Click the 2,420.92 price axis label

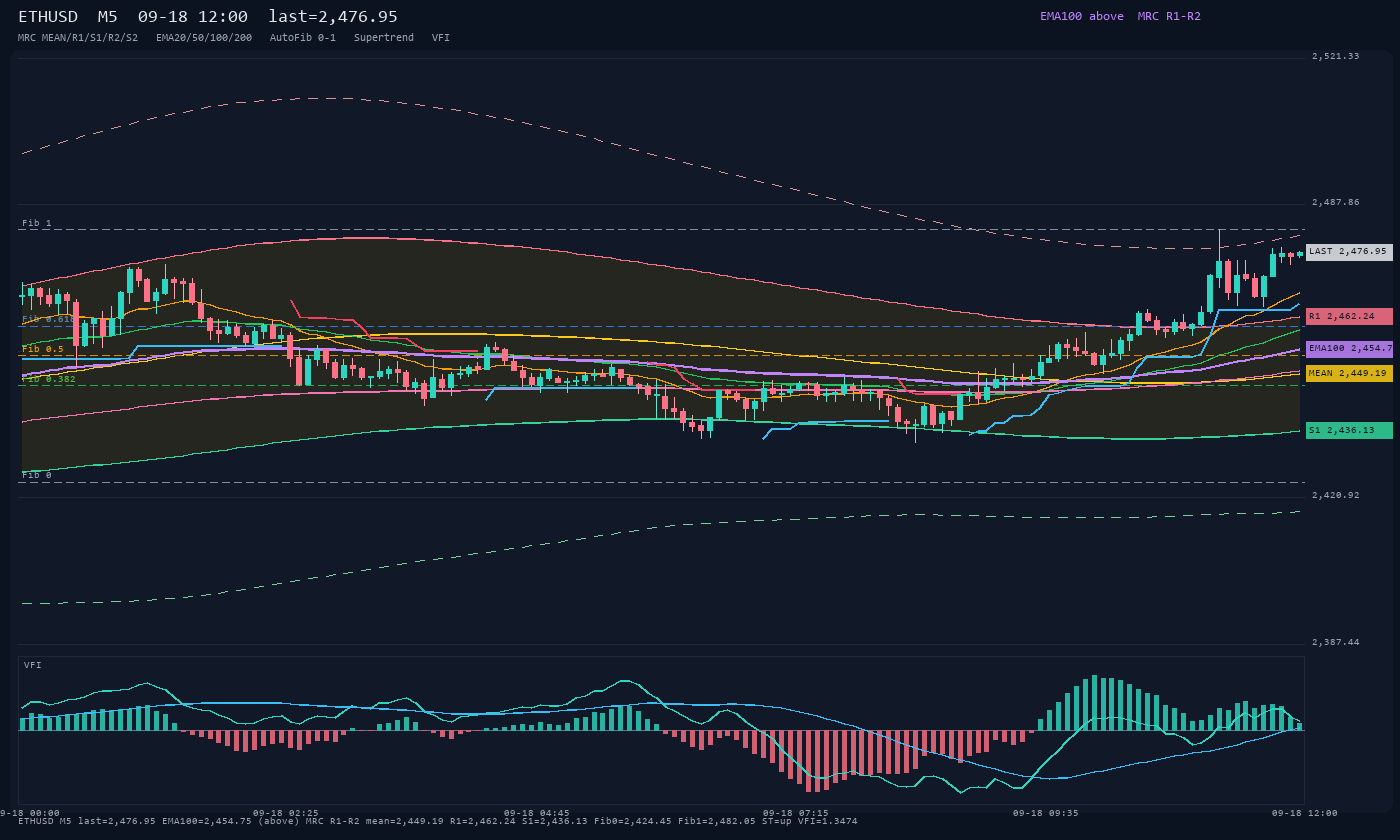(x=1336, y=496)
